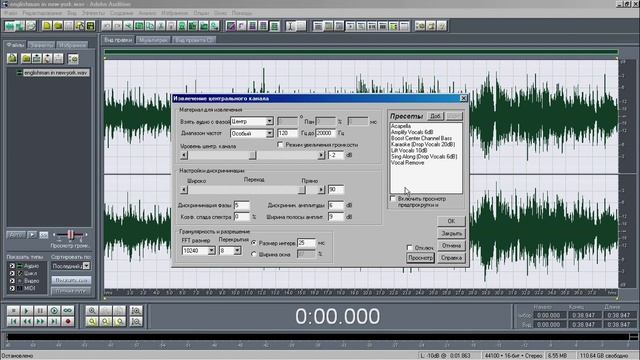Open the 'Особый' frequency range dropdown

[269, 133]
